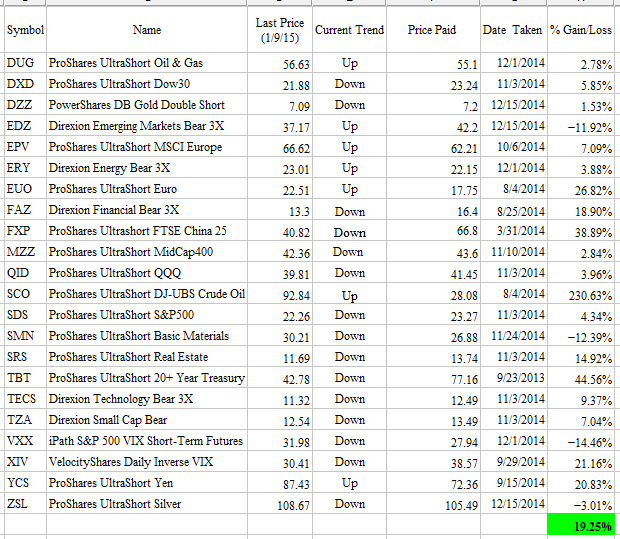Select last price 56.63 cell
This screenshot has height=539, width=620.
point(280,62)
